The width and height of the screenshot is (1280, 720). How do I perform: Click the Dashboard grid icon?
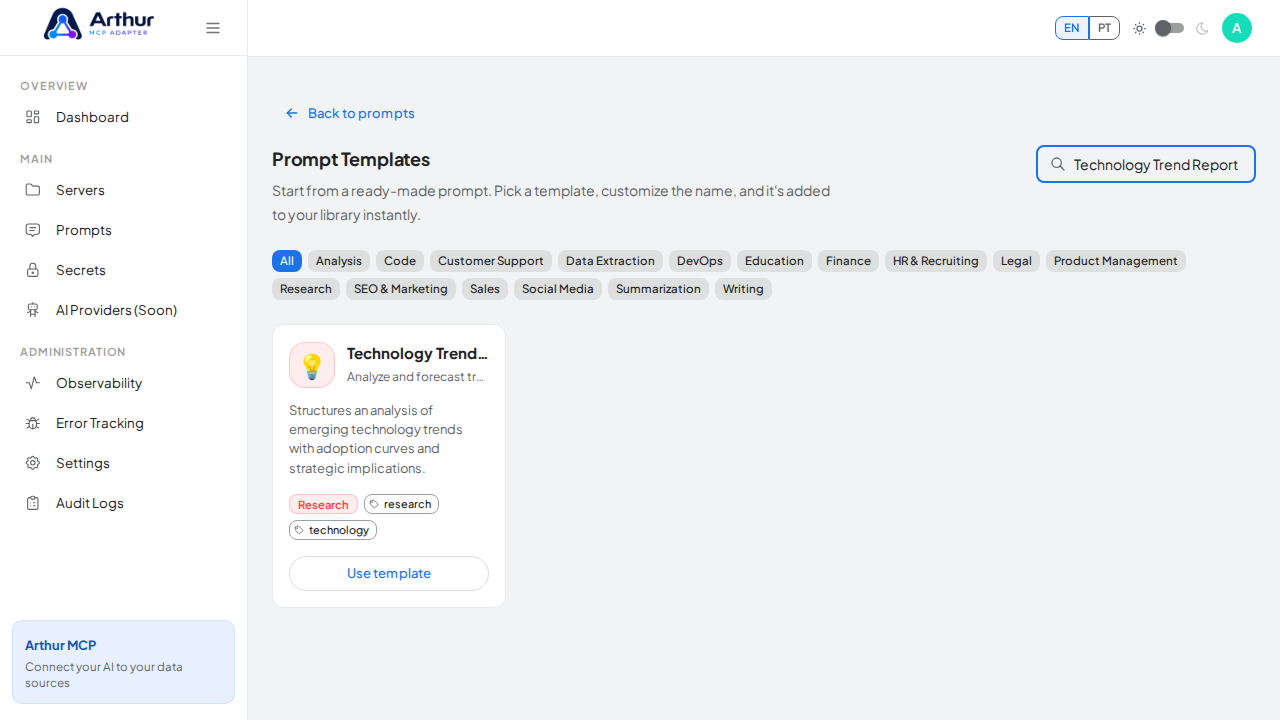pos(33,117)
